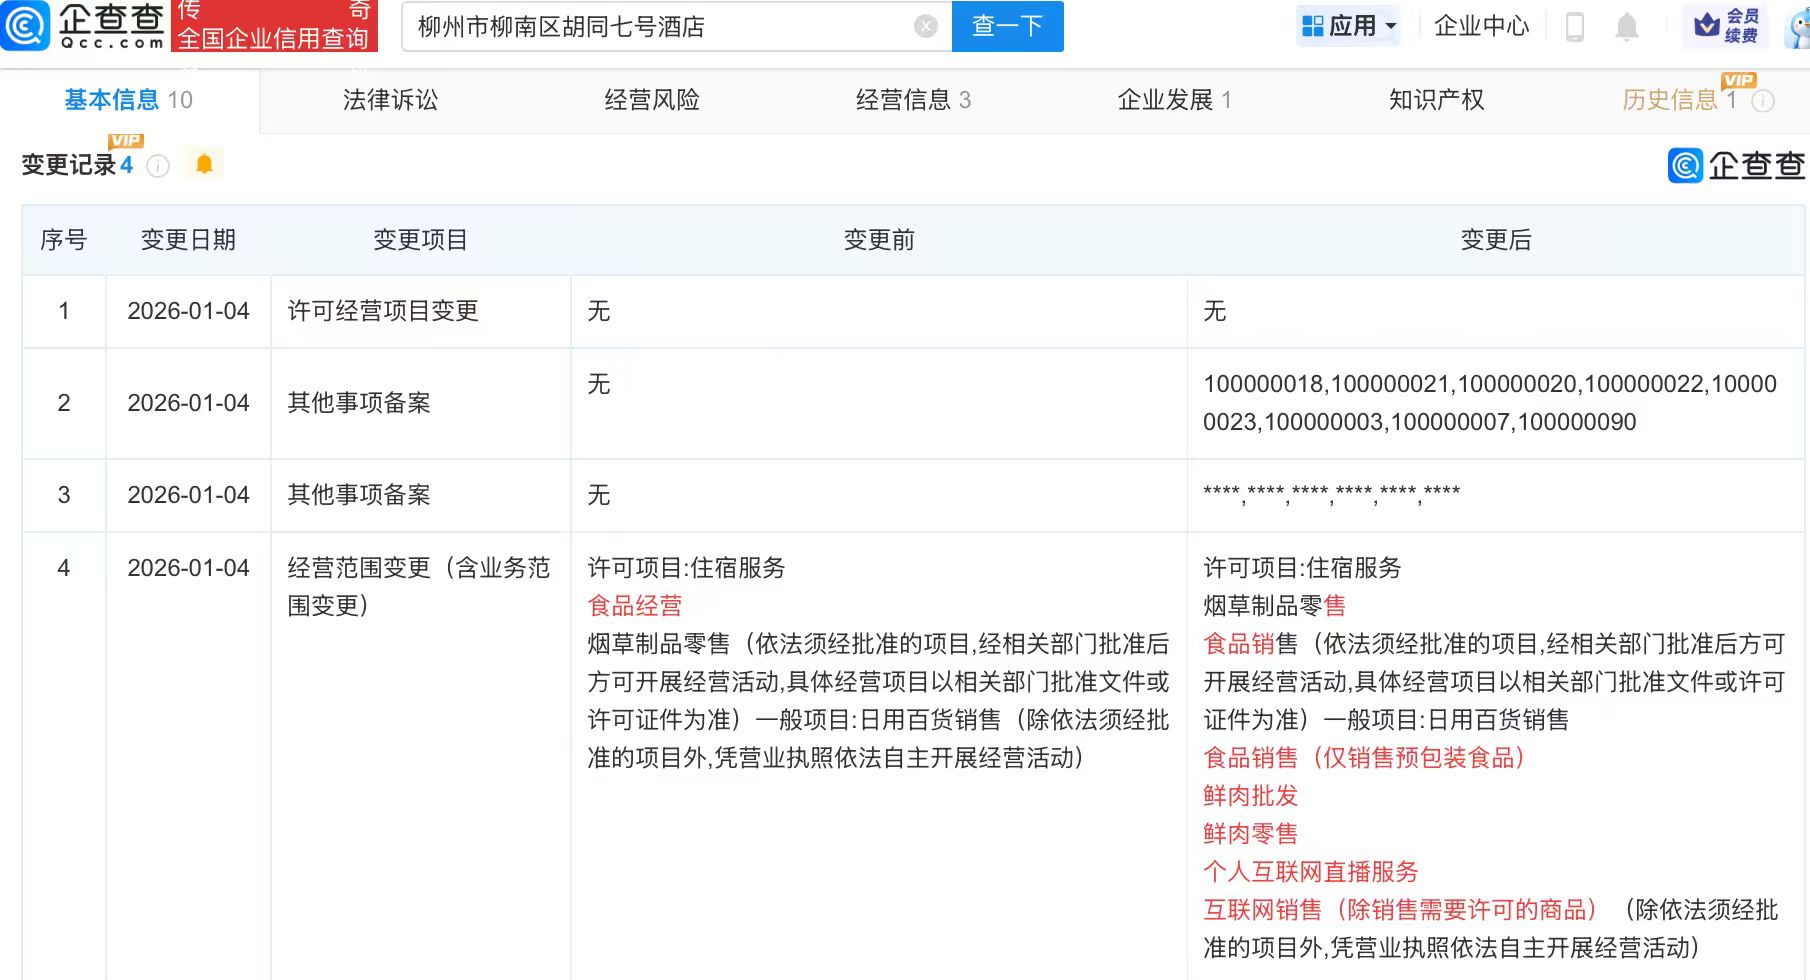The image size is (1810, 980).
Task: Open the 知识产权 tab
Action: [1436, 100]
